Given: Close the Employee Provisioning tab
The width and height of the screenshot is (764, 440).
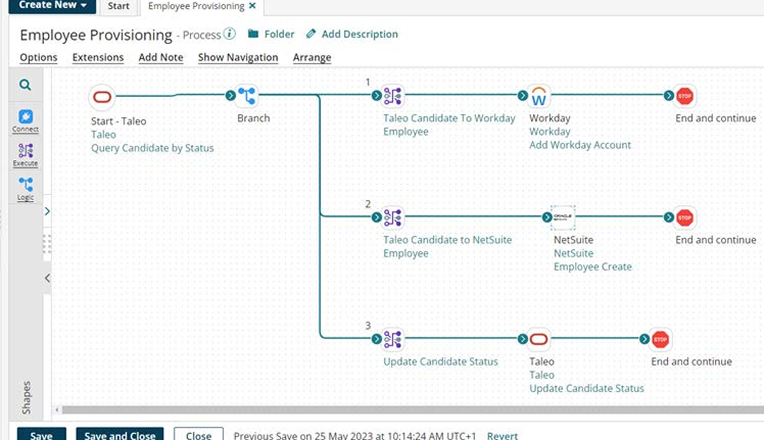Looking at the screenshot, I should point(252,7).
